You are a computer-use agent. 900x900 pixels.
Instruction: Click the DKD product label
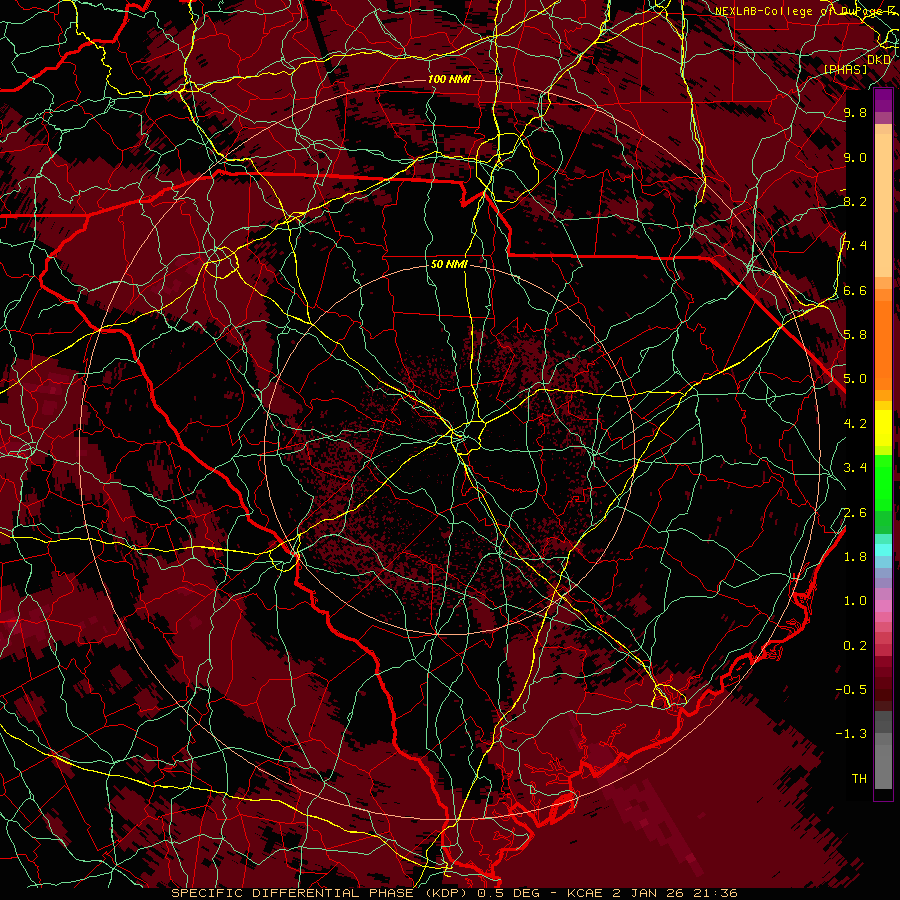[x=879, y=60]
